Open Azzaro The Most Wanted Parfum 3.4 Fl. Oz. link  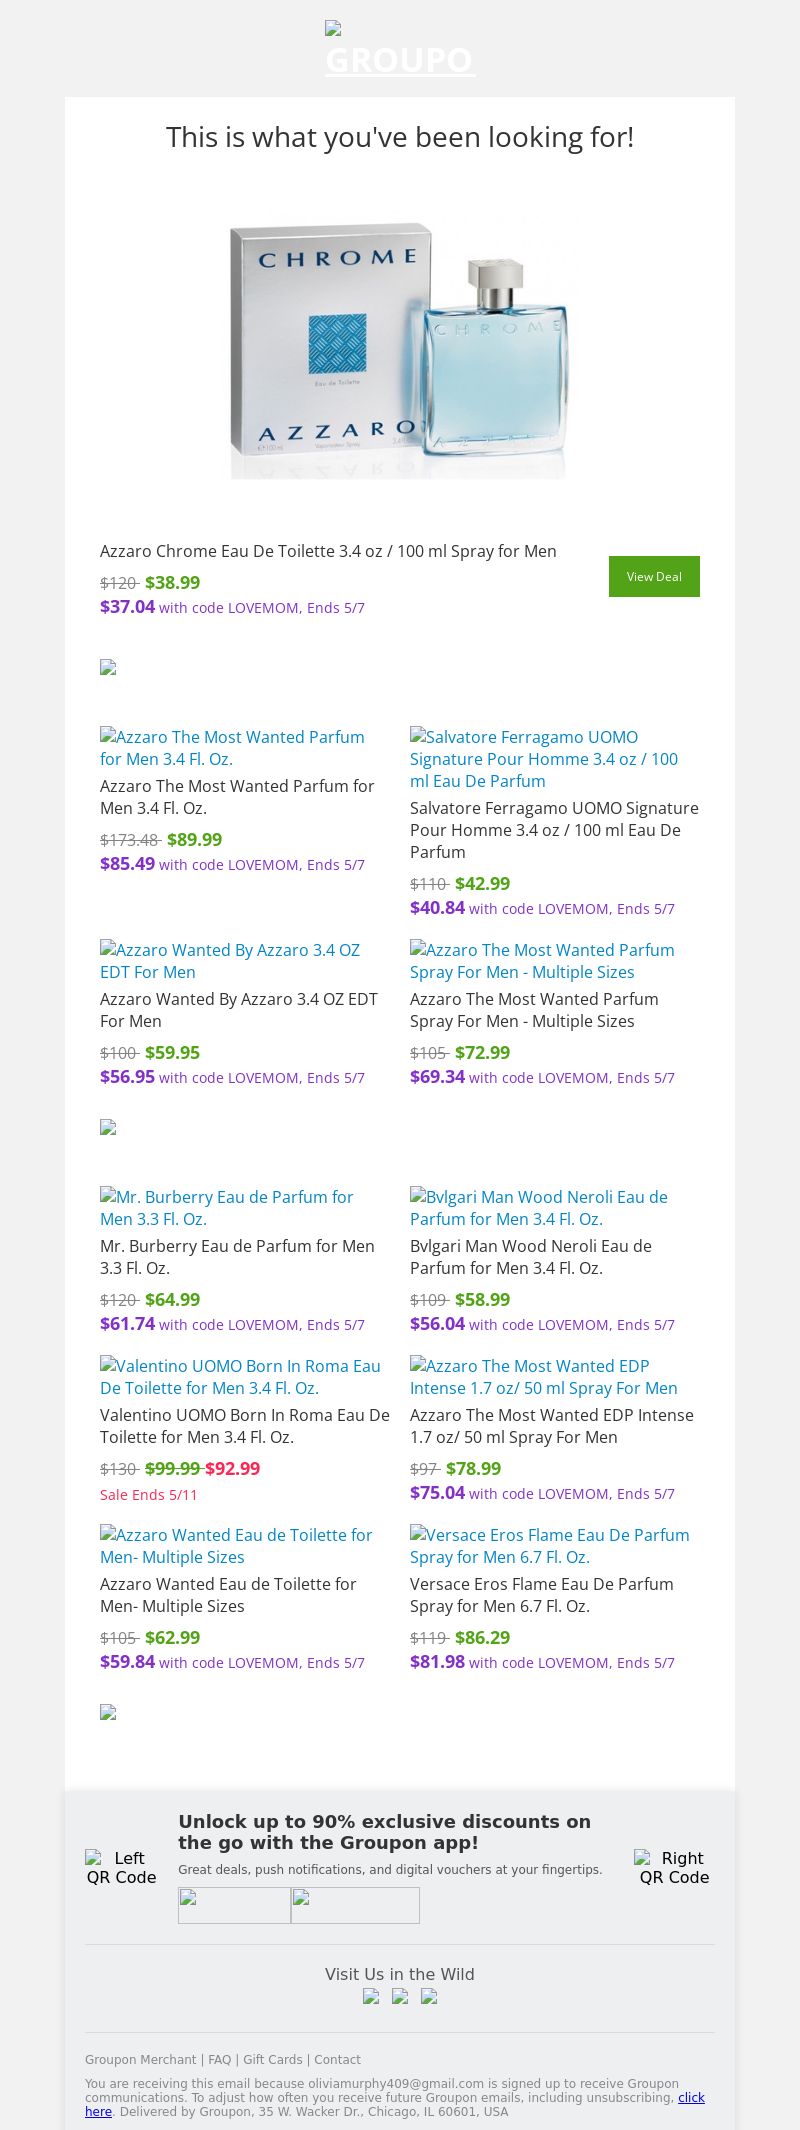(232, 748)
